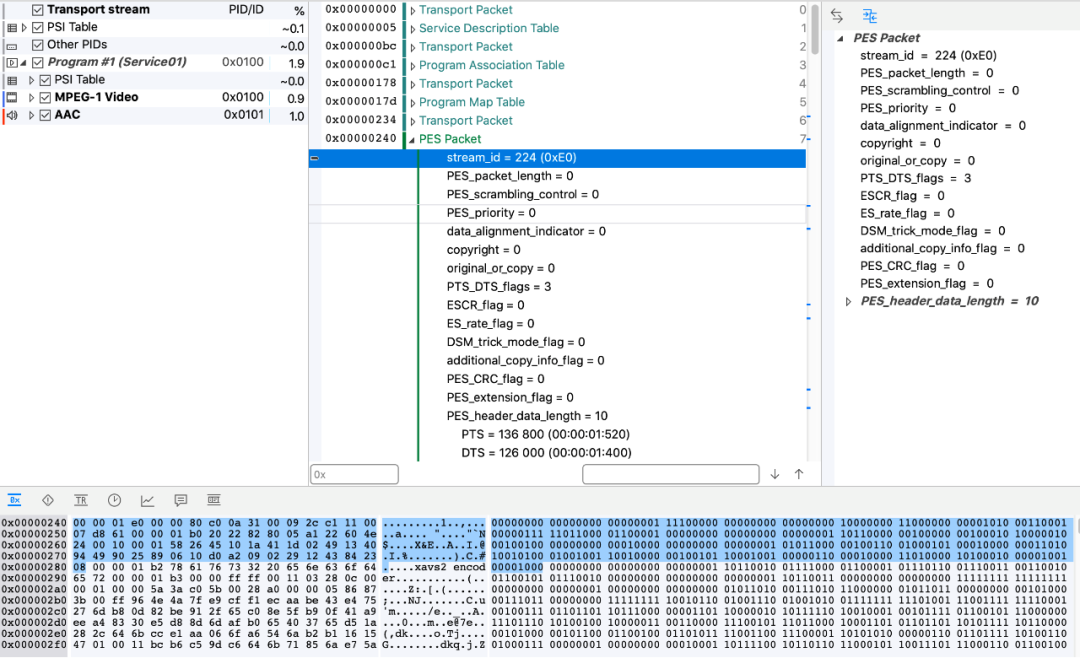Screen dimensions: 1080x658
Task: Toggle the AAC checkbox
Action: (x=45, y=115)
